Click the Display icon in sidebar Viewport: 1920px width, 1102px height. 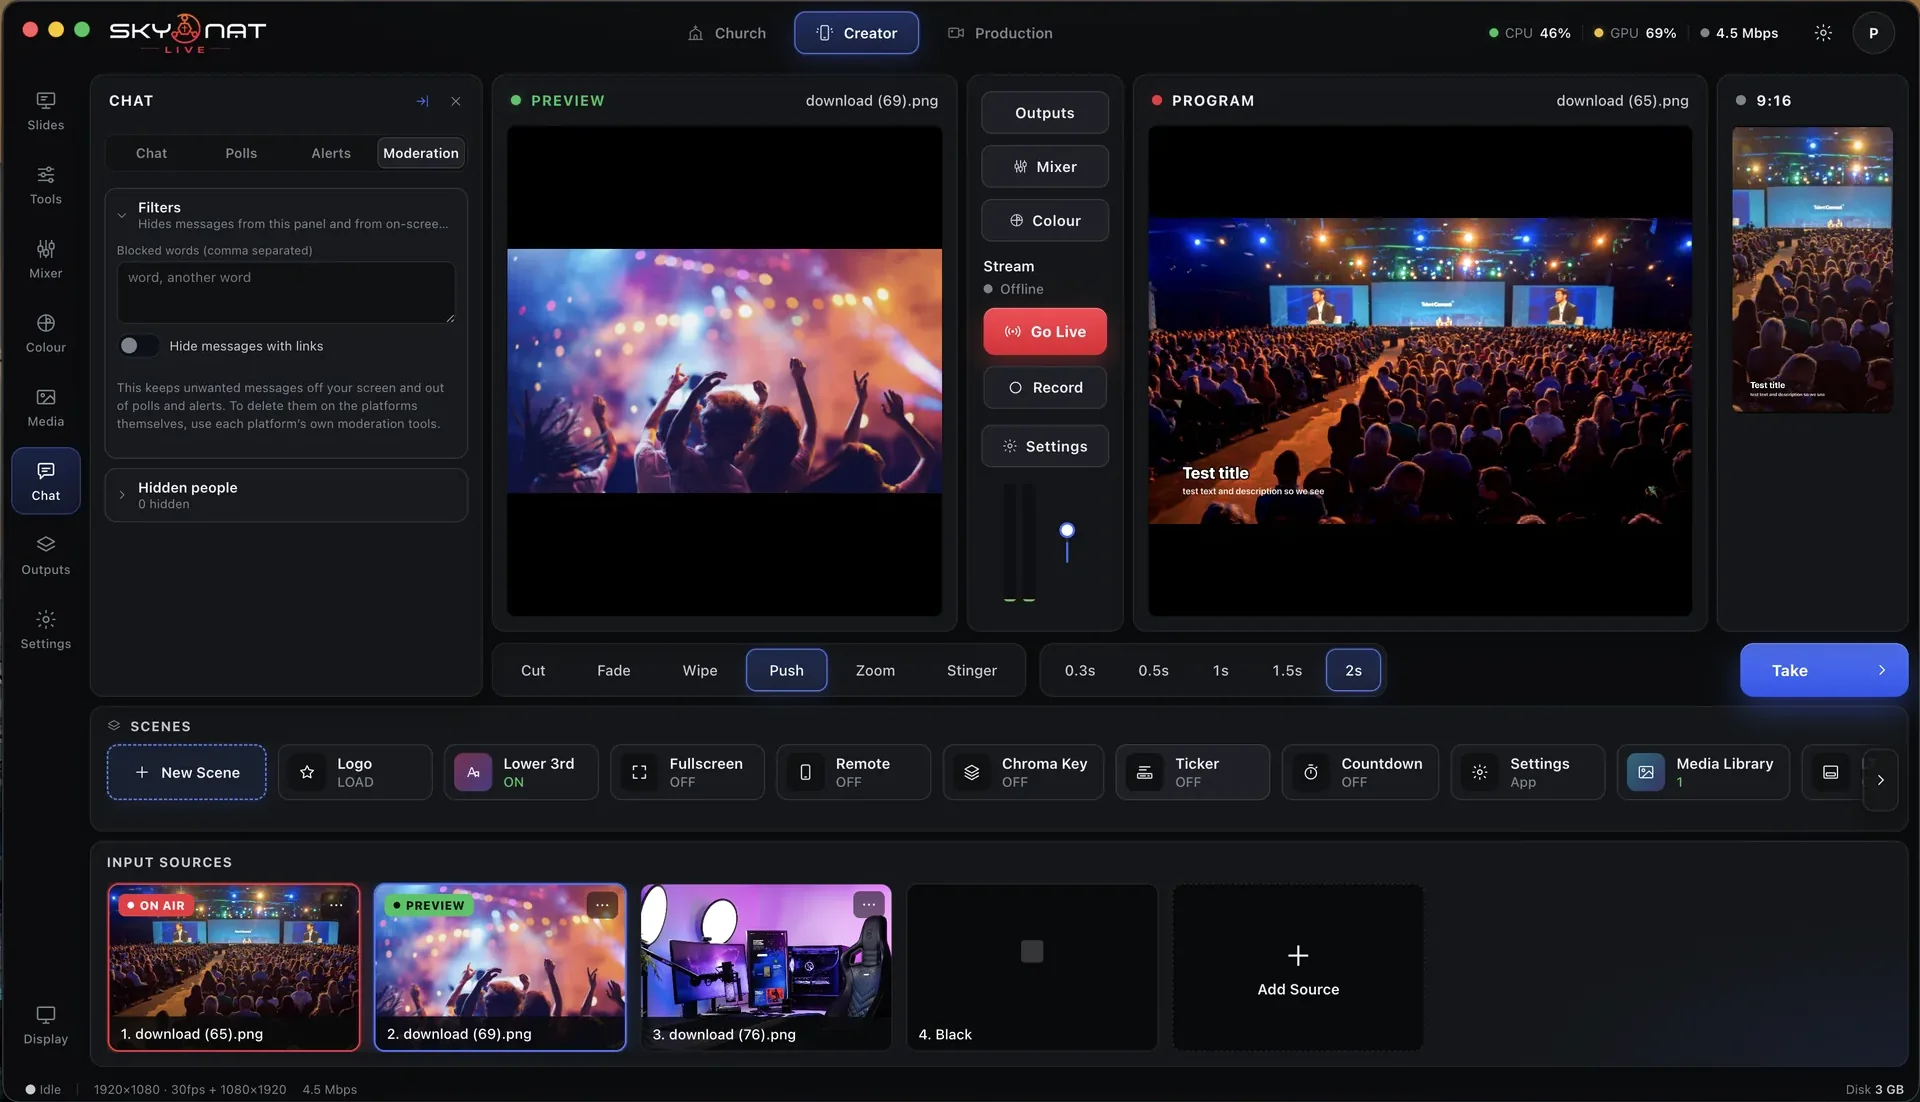(x=45, y=1025)
